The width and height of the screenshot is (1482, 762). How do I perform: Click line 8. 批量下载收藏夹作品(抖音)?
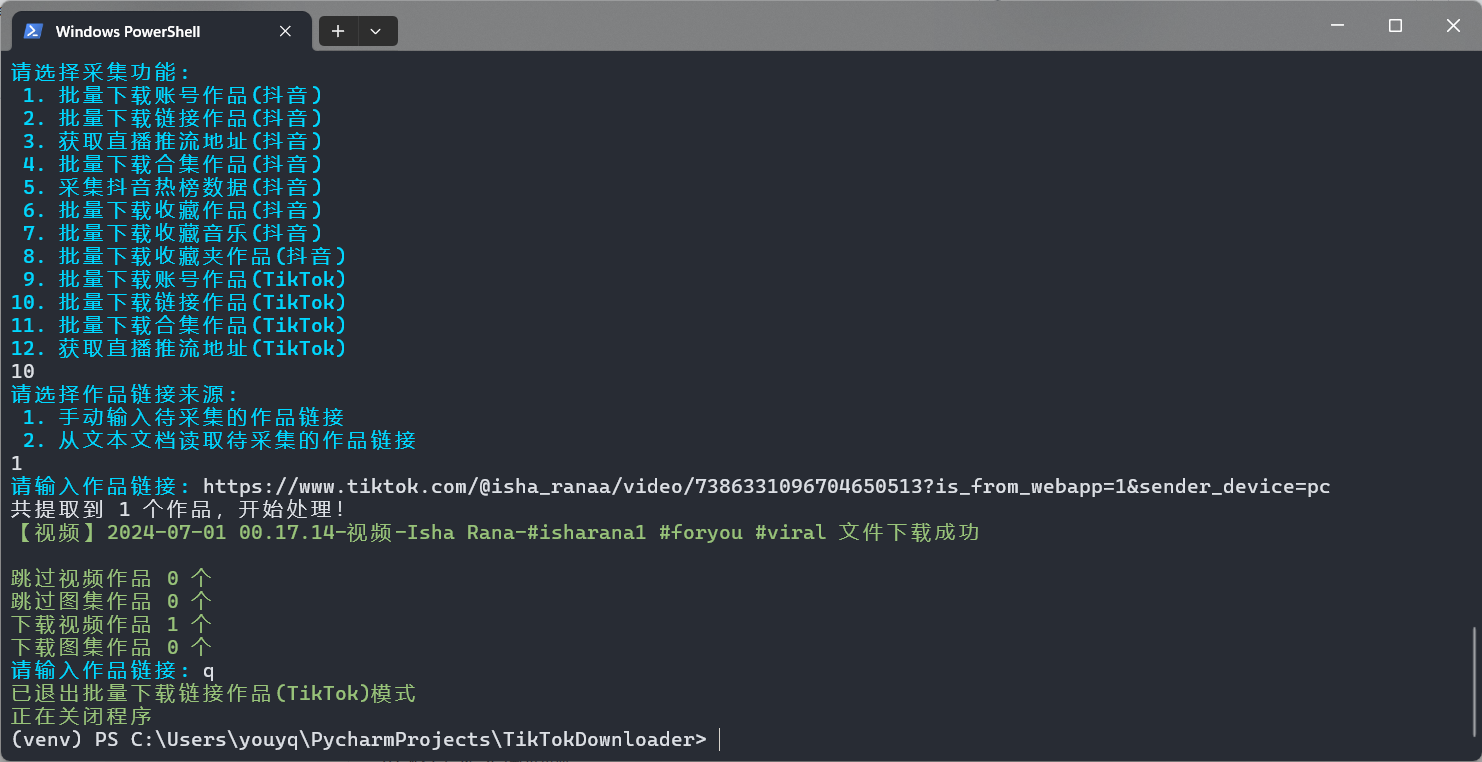click(x=184, y=256)
